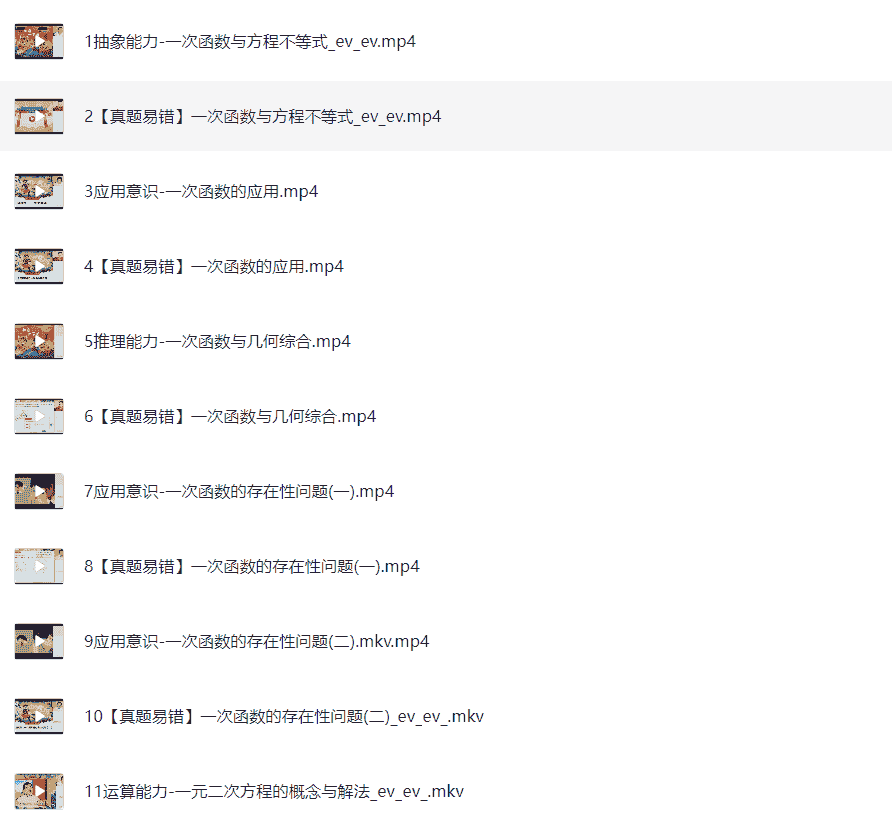
Task: Click play icon for 10【真题易错】存在性问题(二)
Action: [39, 716]
